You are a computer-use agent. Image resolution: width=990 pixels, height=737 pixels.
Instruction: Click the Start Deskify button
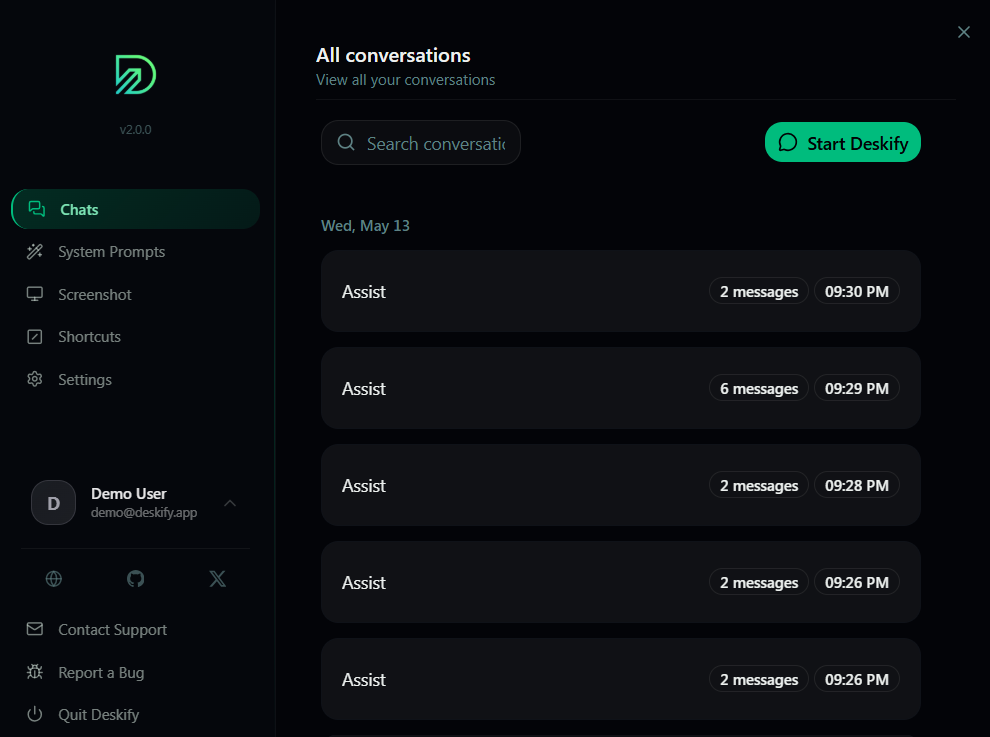tap(842, 142)
